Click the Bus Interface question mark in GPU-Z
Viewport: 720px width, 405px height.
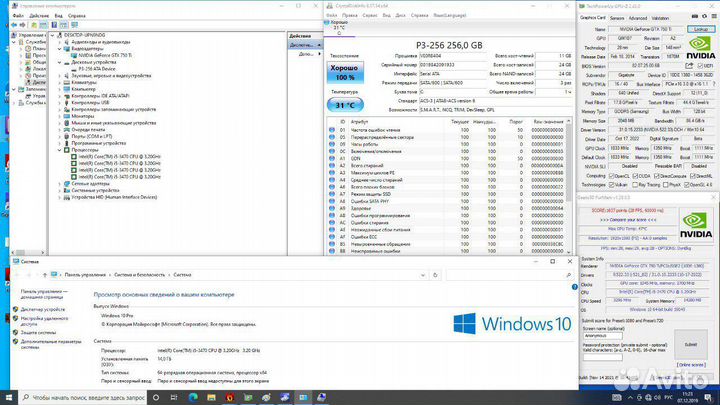tap(714, 84)
